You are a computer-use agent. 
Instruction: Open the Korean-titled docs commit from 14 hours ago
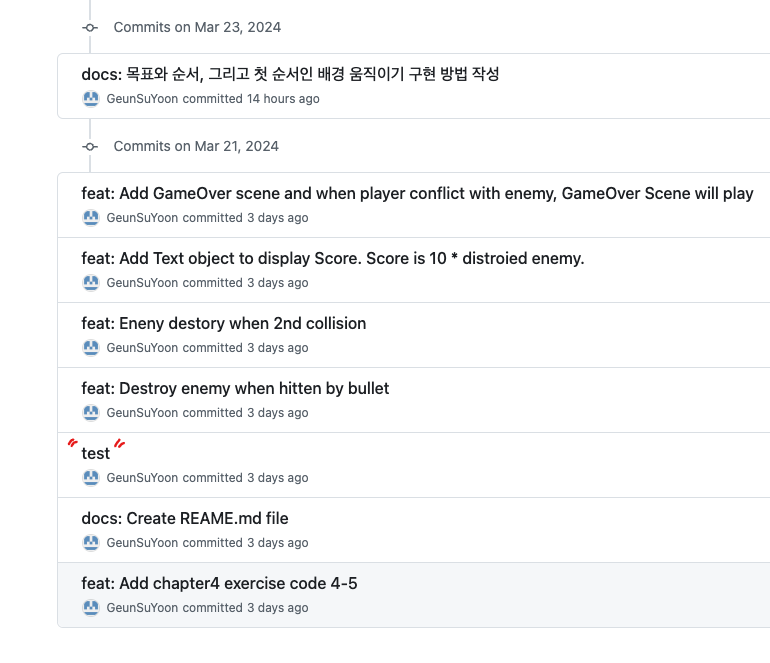click(x=290, y=74)
